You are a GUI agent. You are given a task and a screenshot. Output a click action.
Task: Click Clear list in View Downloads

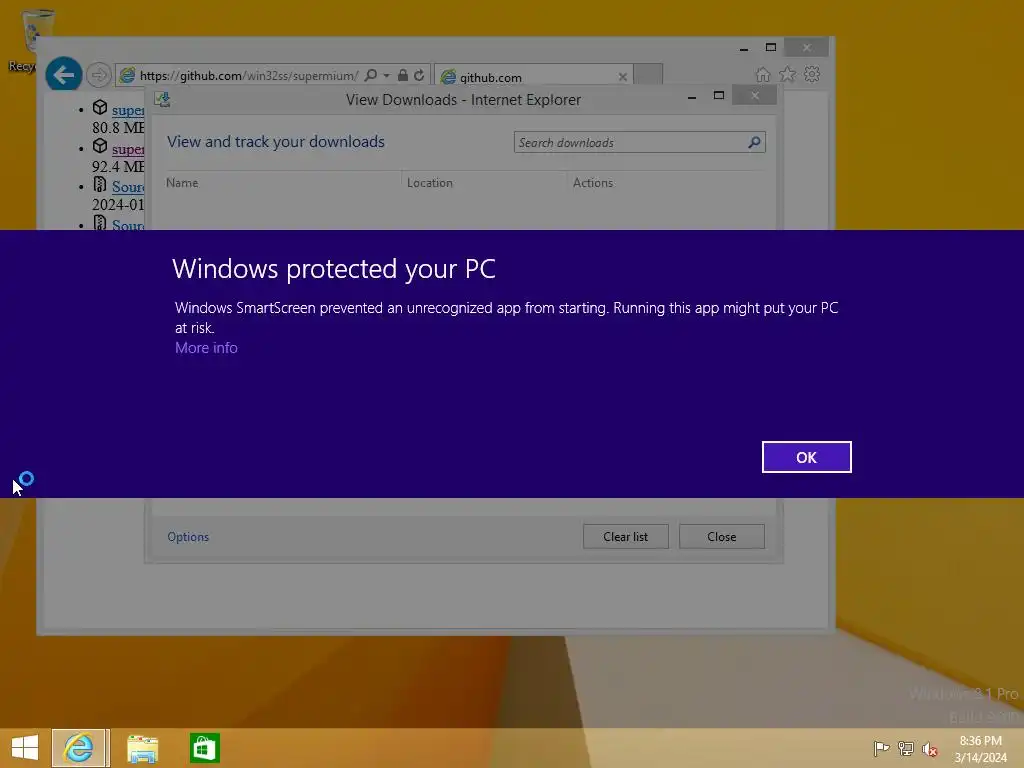[x=626, y=537]
